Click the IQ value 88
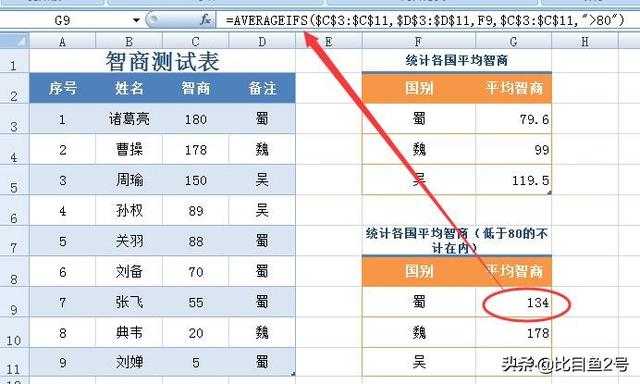The width and height of the screenshot is (640, 384). point(196,241)
